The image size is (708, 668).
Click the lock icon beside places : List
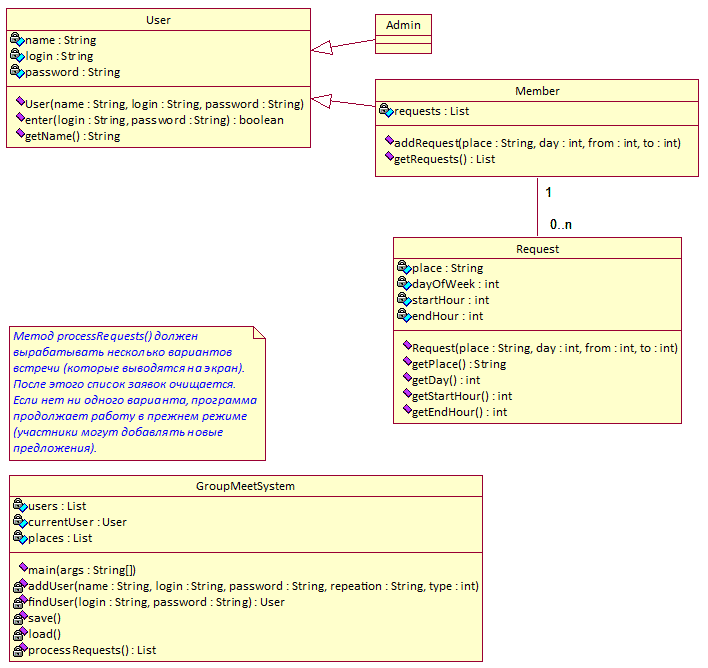coord(20,537)
